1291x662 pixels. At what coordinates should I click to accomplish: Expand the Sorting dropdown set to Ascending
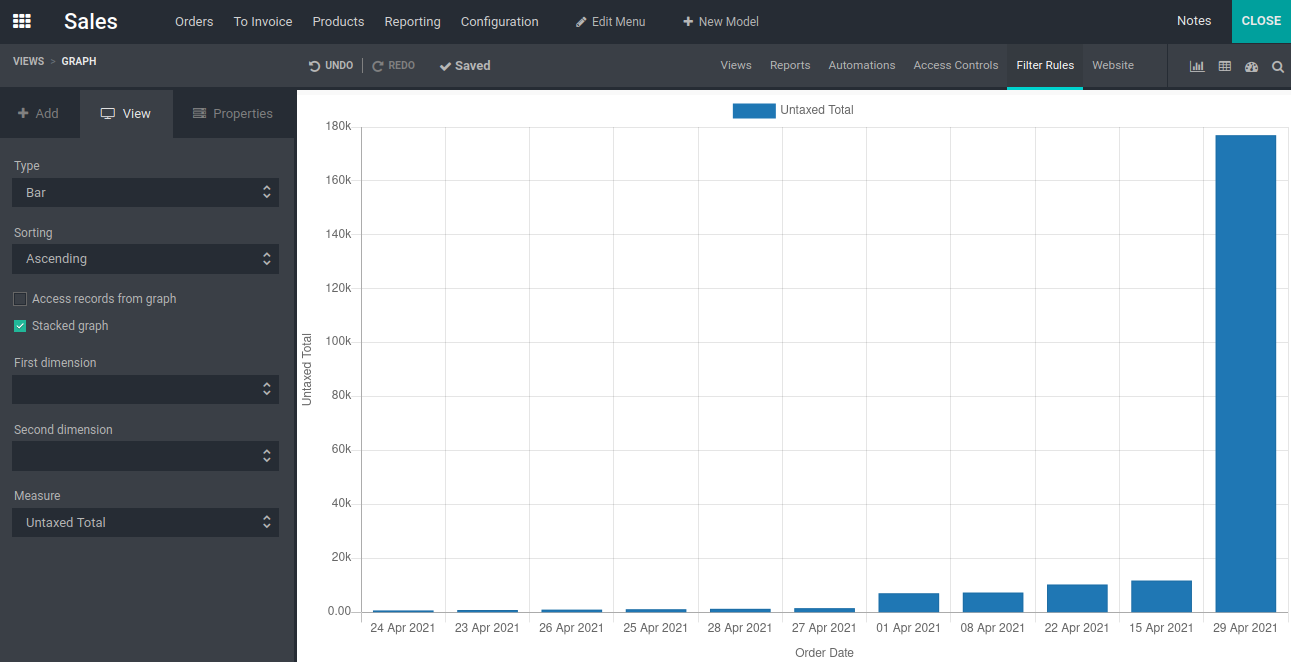[x=145, y=259]
